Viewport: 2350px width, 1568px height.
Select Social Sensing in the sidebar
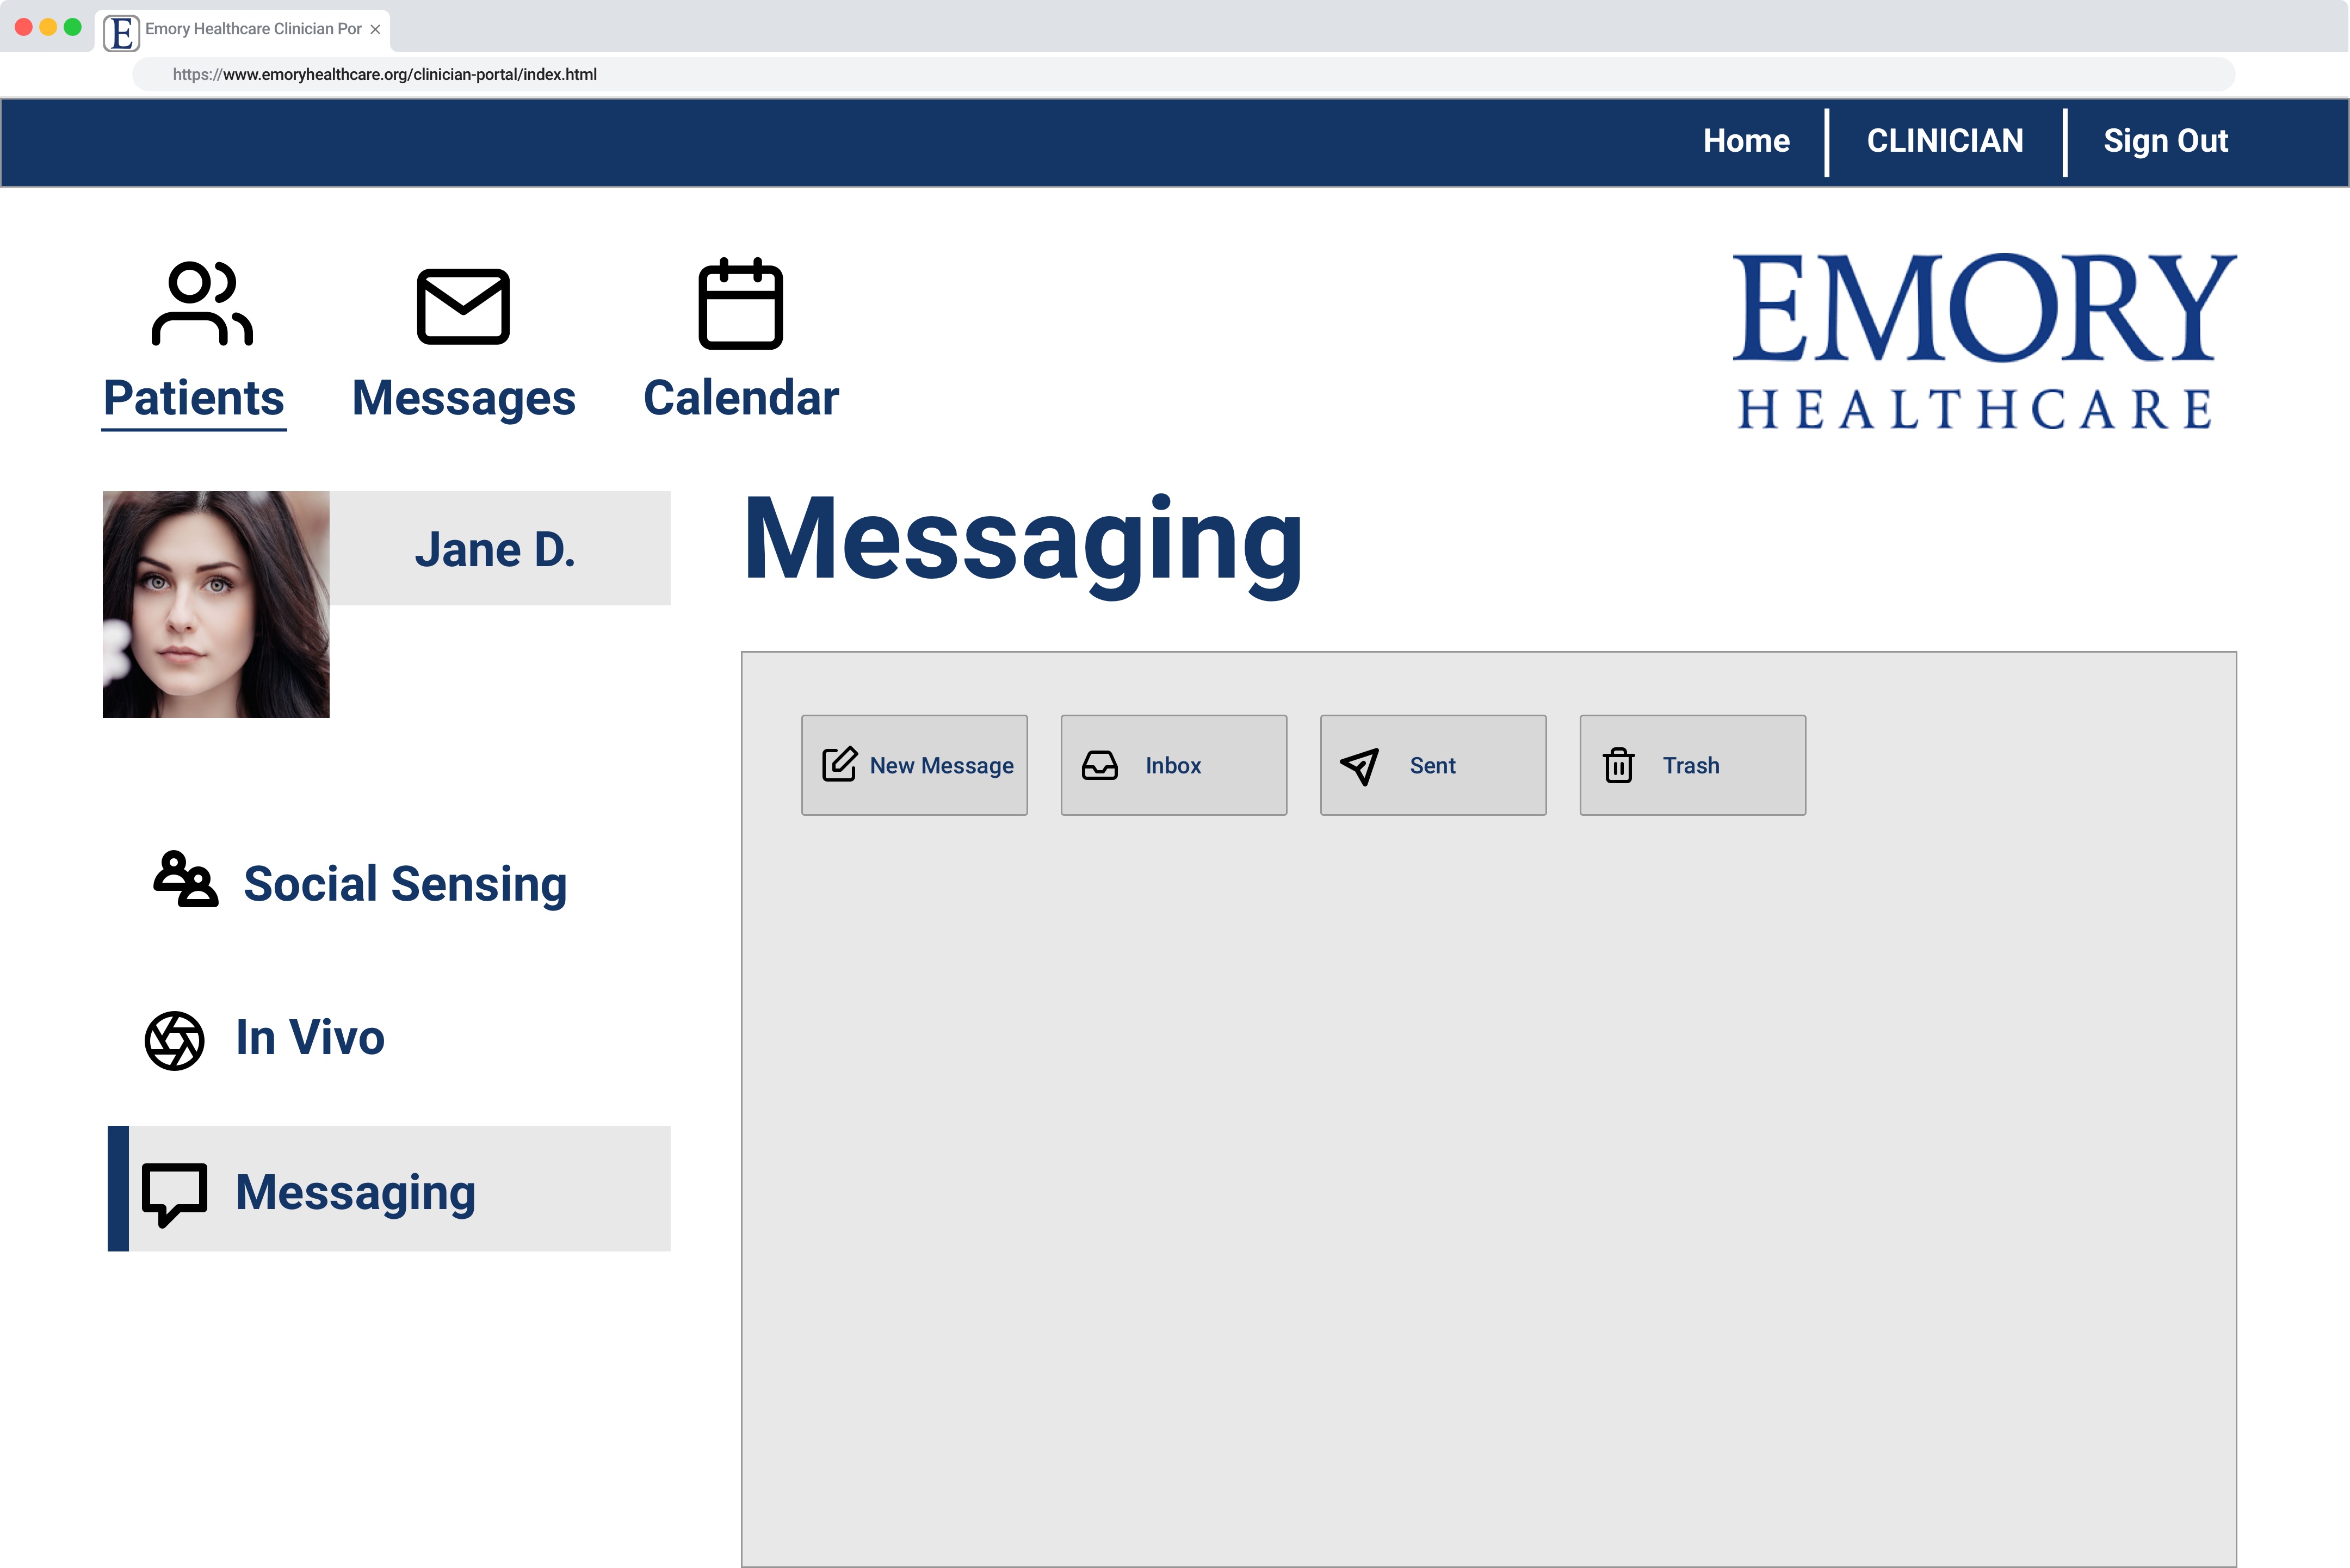[x=406, y=884]
